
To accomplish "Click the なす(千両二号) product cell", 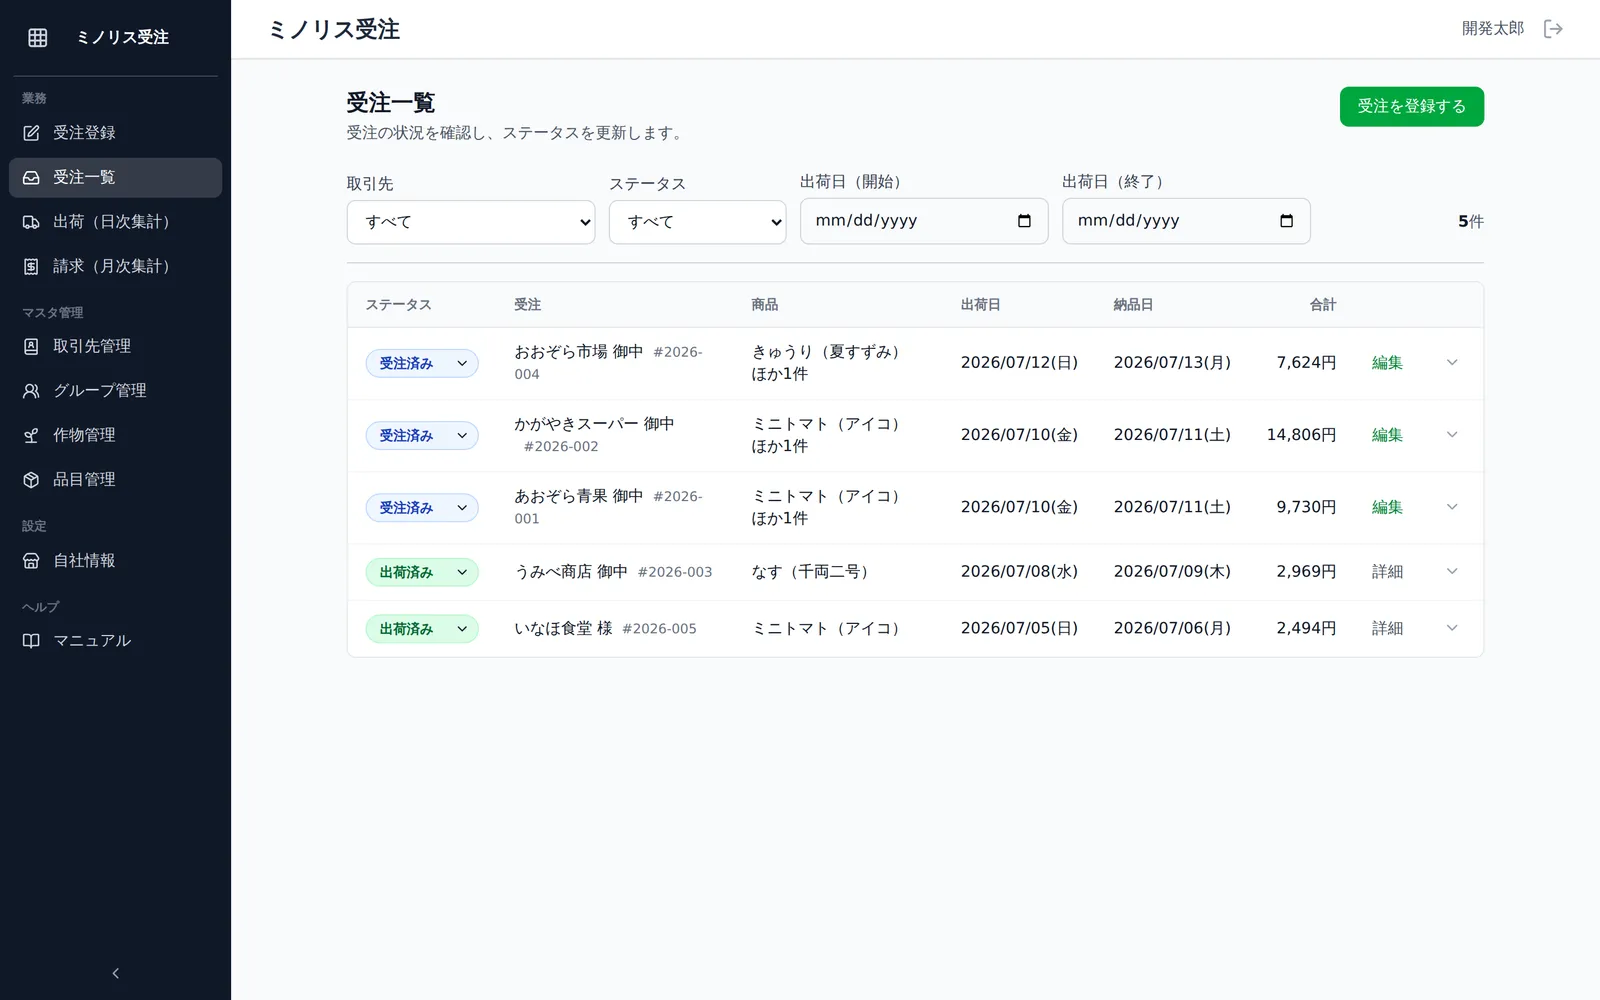I will 814,572.
